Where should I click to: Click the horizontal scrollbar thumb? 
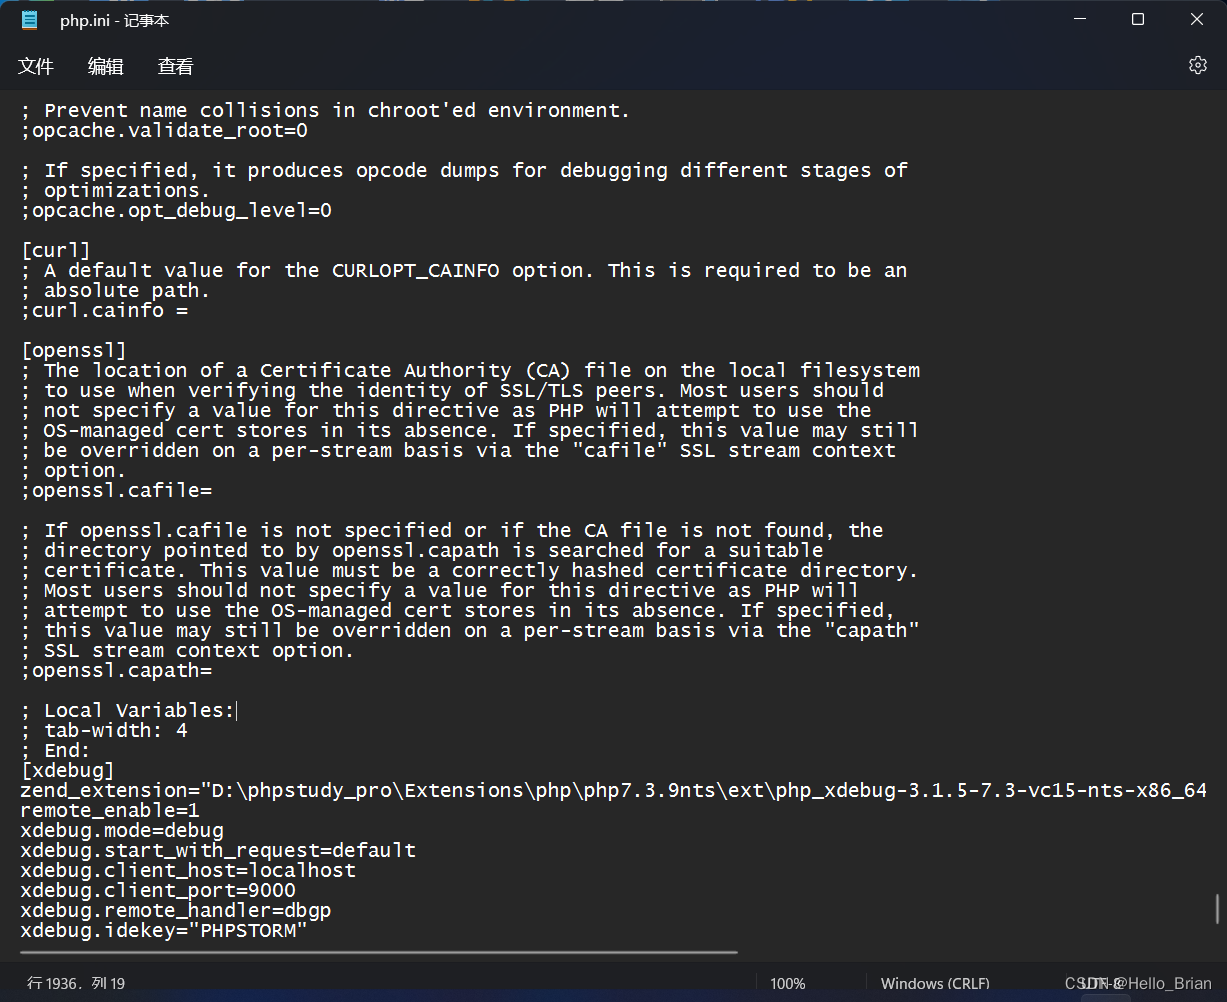378,952
